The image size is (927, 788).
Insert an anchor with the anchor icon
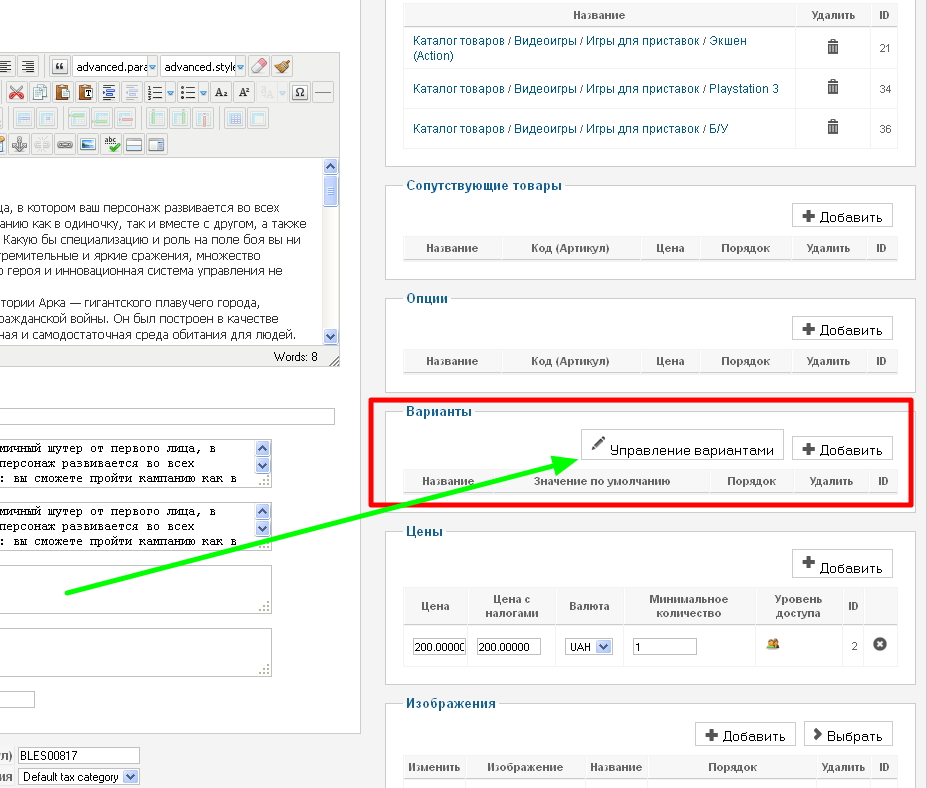coord(20,144)
